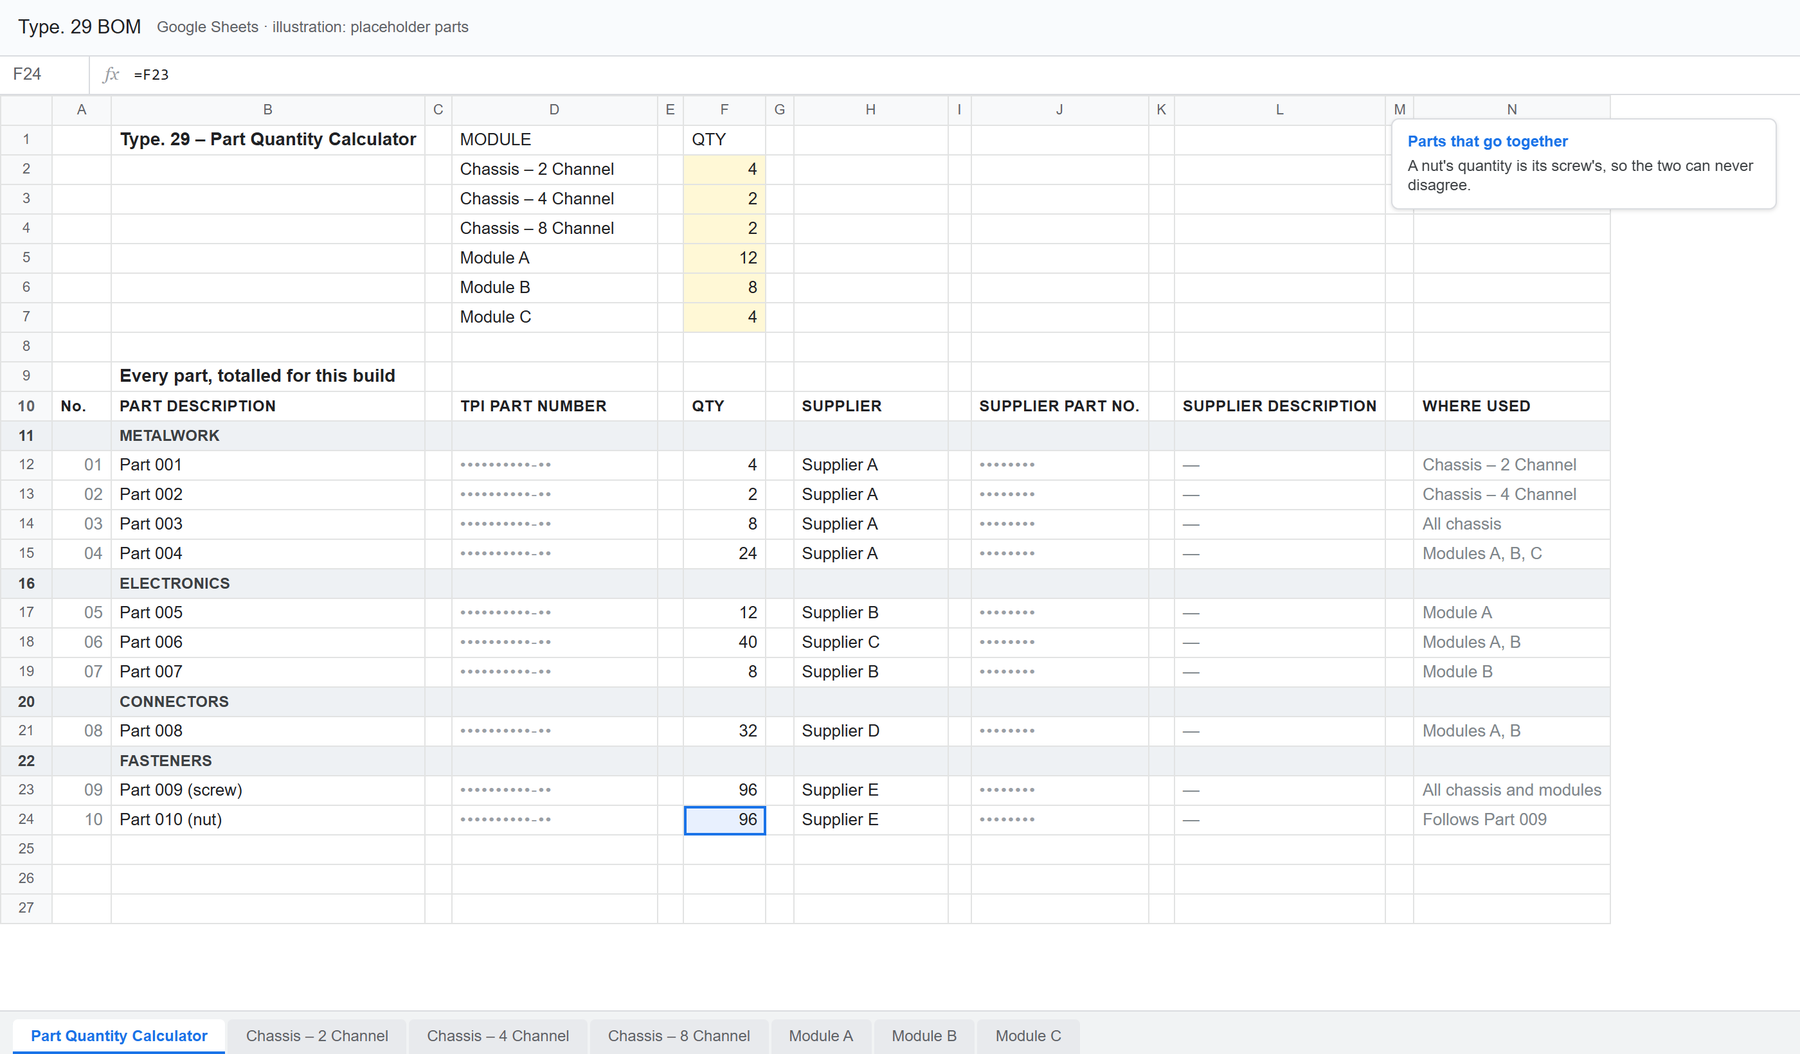Viewport: 1800px width, 1054px height.
Task: Switch to the Chassis – 4 Channel tab
Action: pyautogui.click(x=498, y=1036)
